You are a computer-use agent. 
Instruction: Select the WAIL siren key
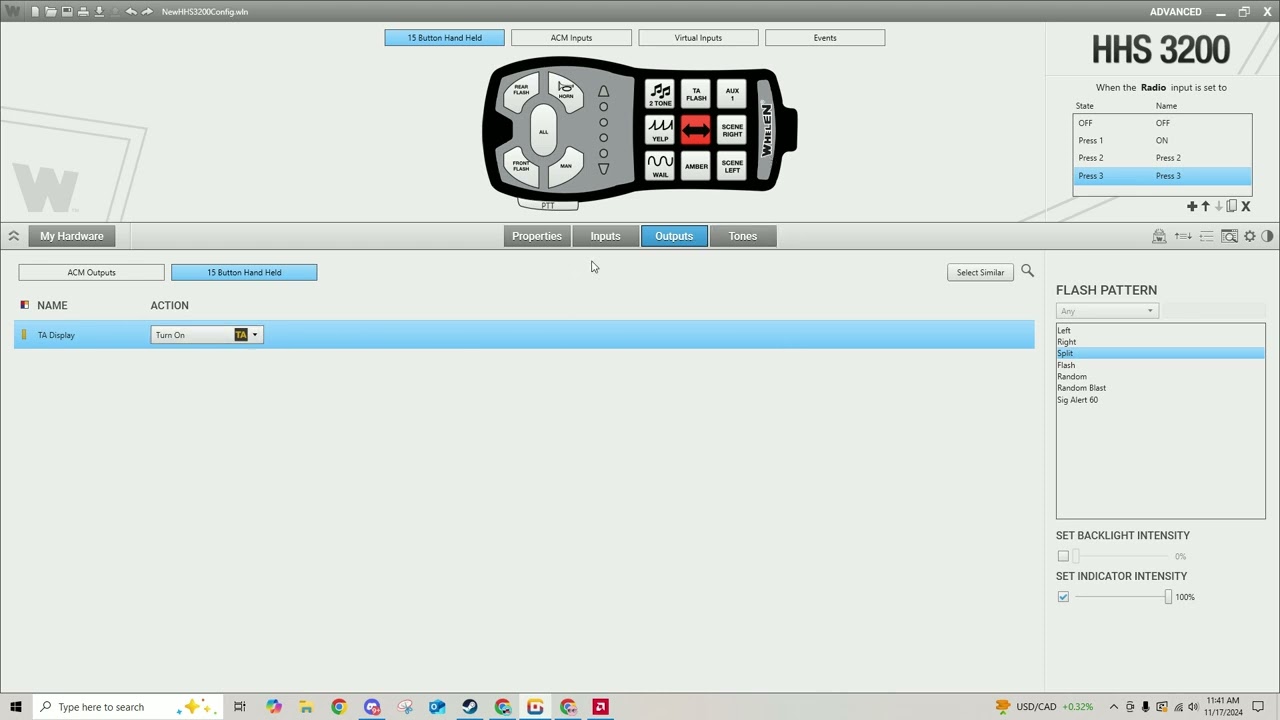coord(660,166)
